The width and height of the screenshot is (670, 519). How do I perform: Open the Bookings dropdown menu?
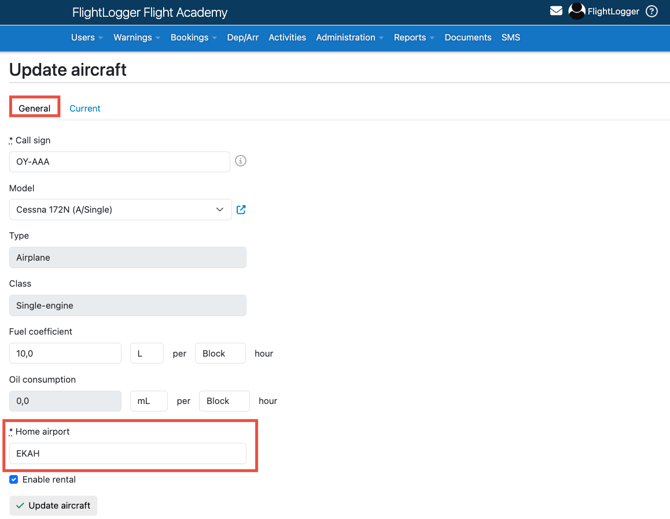[x=193, y=38]
